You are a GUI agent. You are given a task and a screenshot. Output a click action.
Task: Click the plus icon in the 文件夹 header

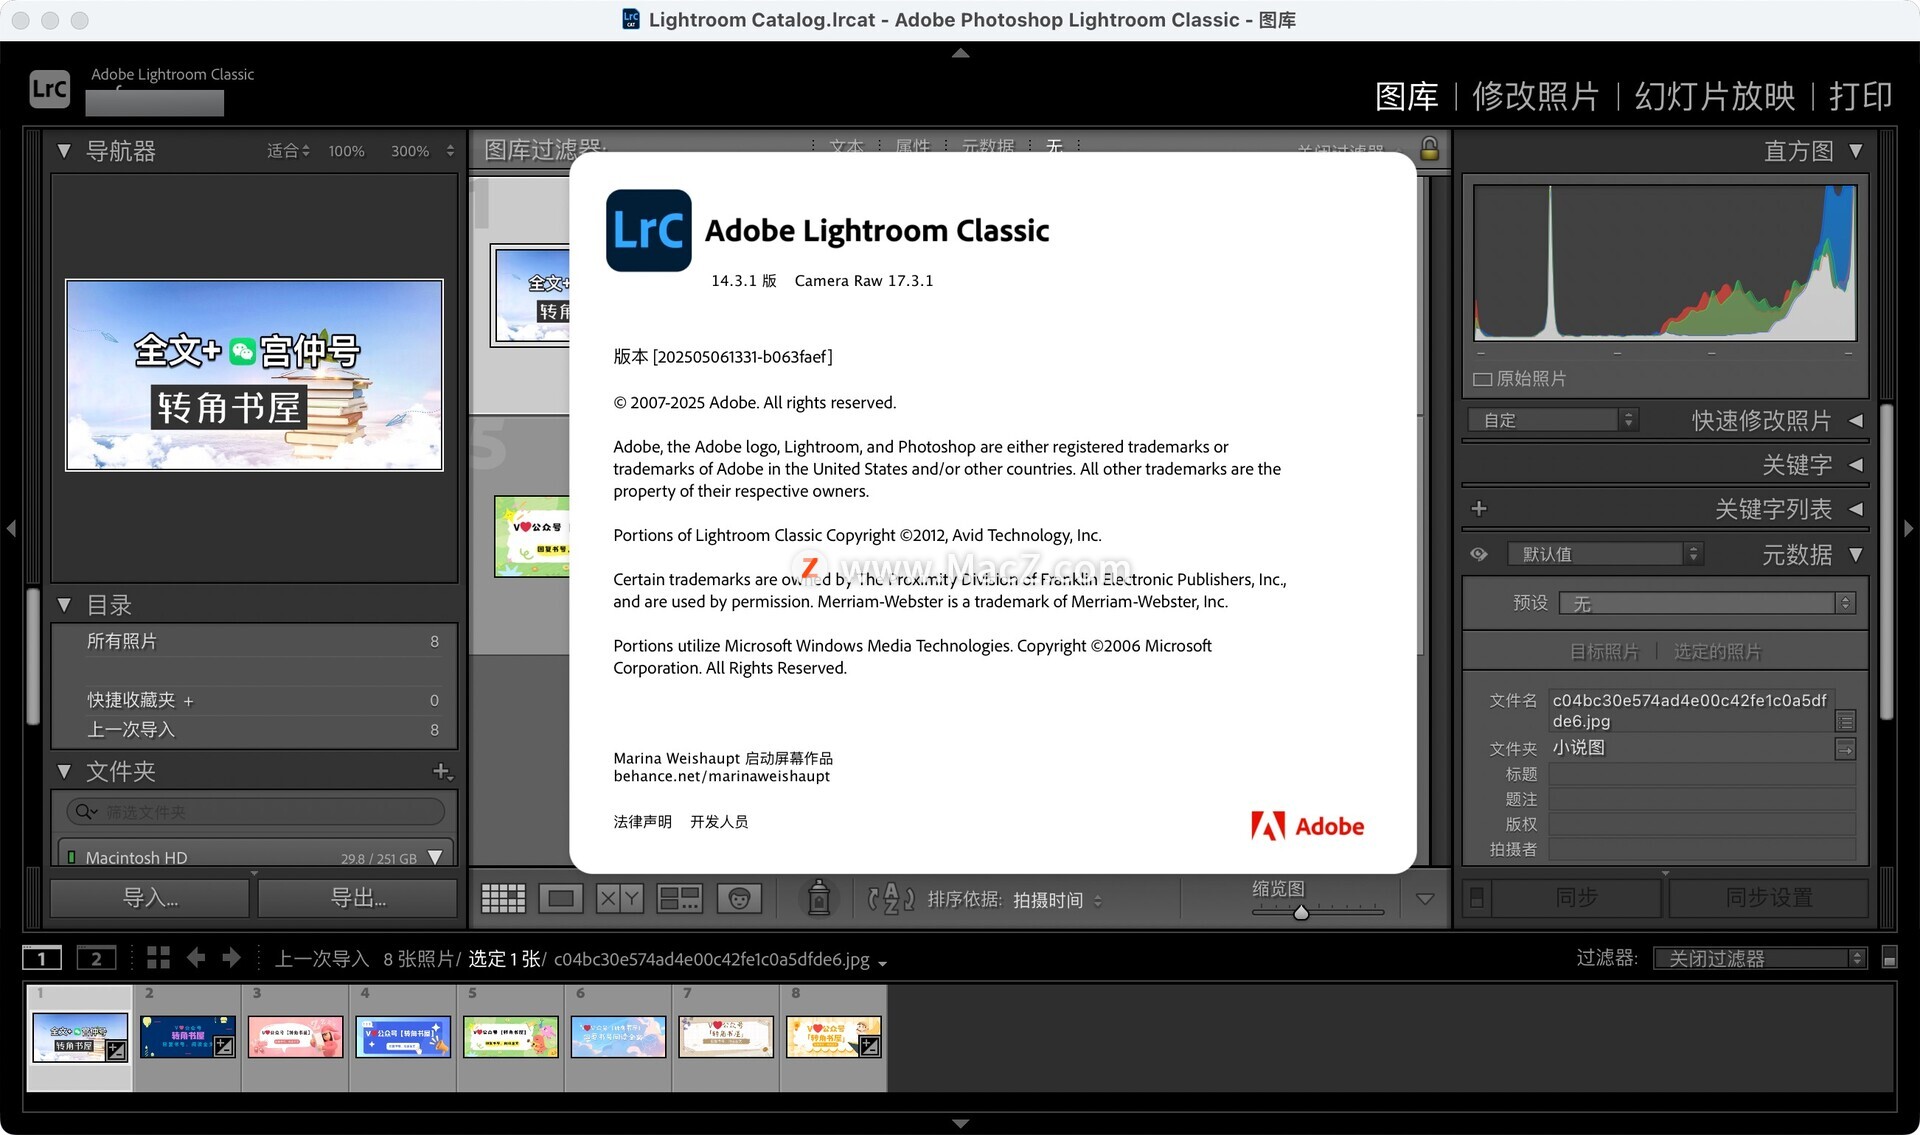point(442,771)
